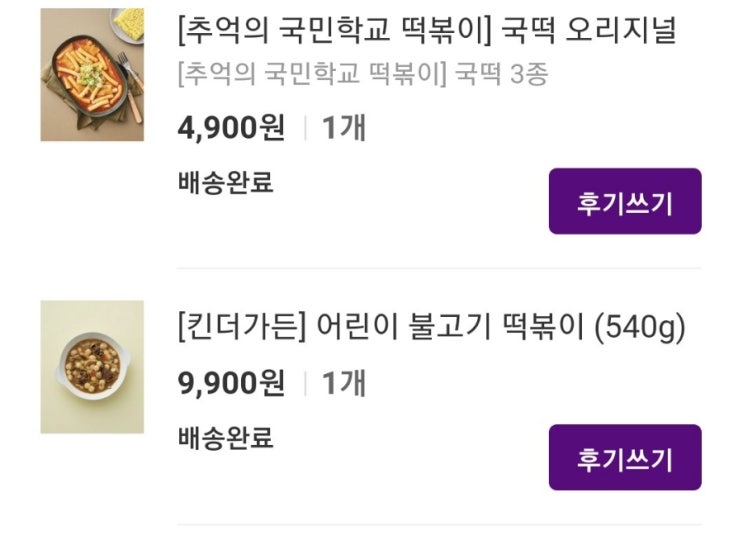The image size is (743, 549).
Task: Open the 어린이 불고기 떡볶이 bowl thumbnail
Action: (x=92, y=366)
